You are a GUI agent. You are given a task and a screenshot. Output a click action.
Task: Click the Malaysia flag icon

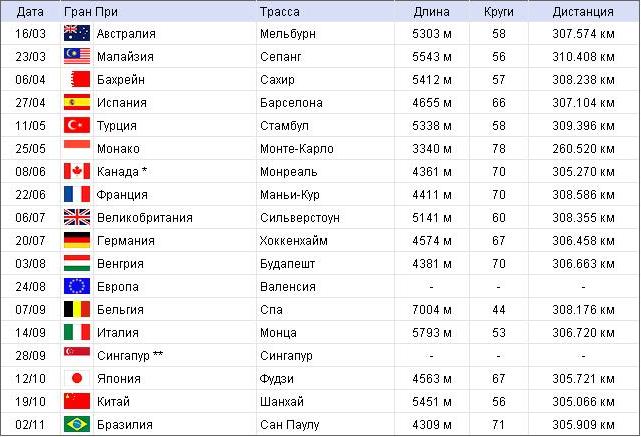pos(77,56)
